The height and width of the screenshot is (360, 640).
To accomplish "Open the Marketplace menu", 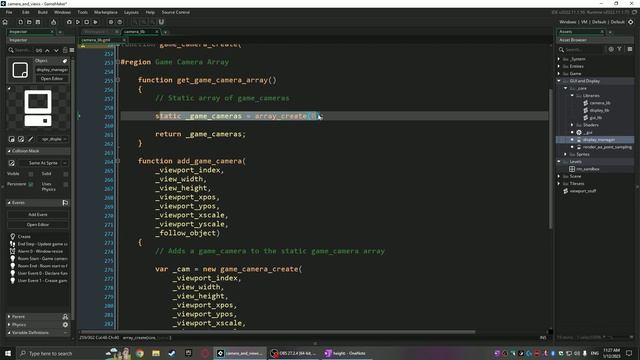I will (106, 12).
